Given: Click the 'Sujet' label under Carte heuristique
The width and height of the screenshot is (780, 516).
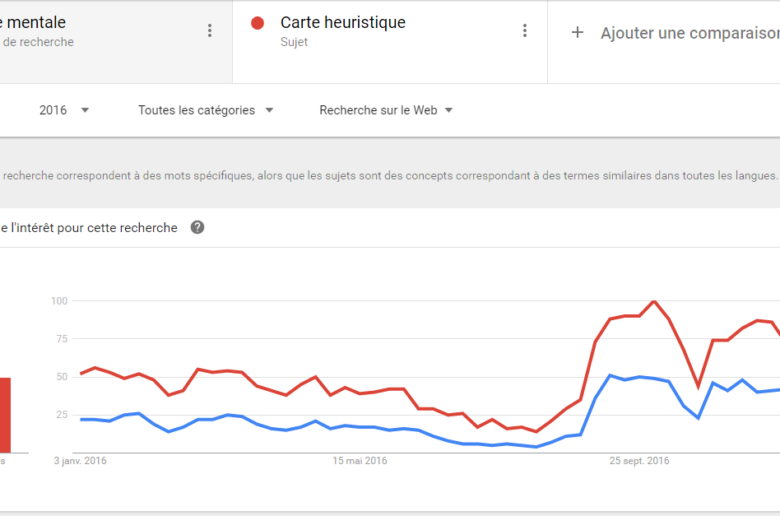Looking at the screenshot, I should 294,42.
